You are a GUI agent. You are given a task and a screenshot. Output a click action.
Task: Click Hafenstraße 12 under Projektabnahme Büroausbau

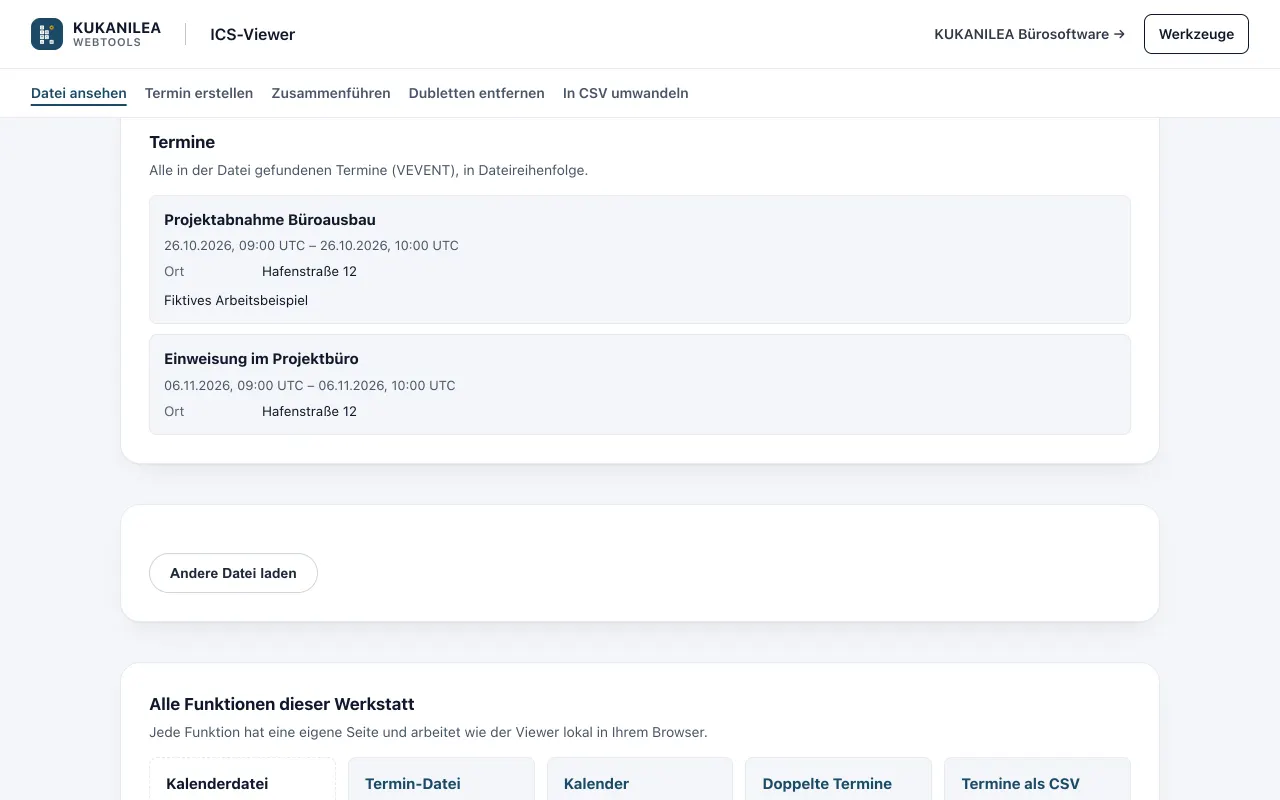pyautogui.click(x=309, y=271)
